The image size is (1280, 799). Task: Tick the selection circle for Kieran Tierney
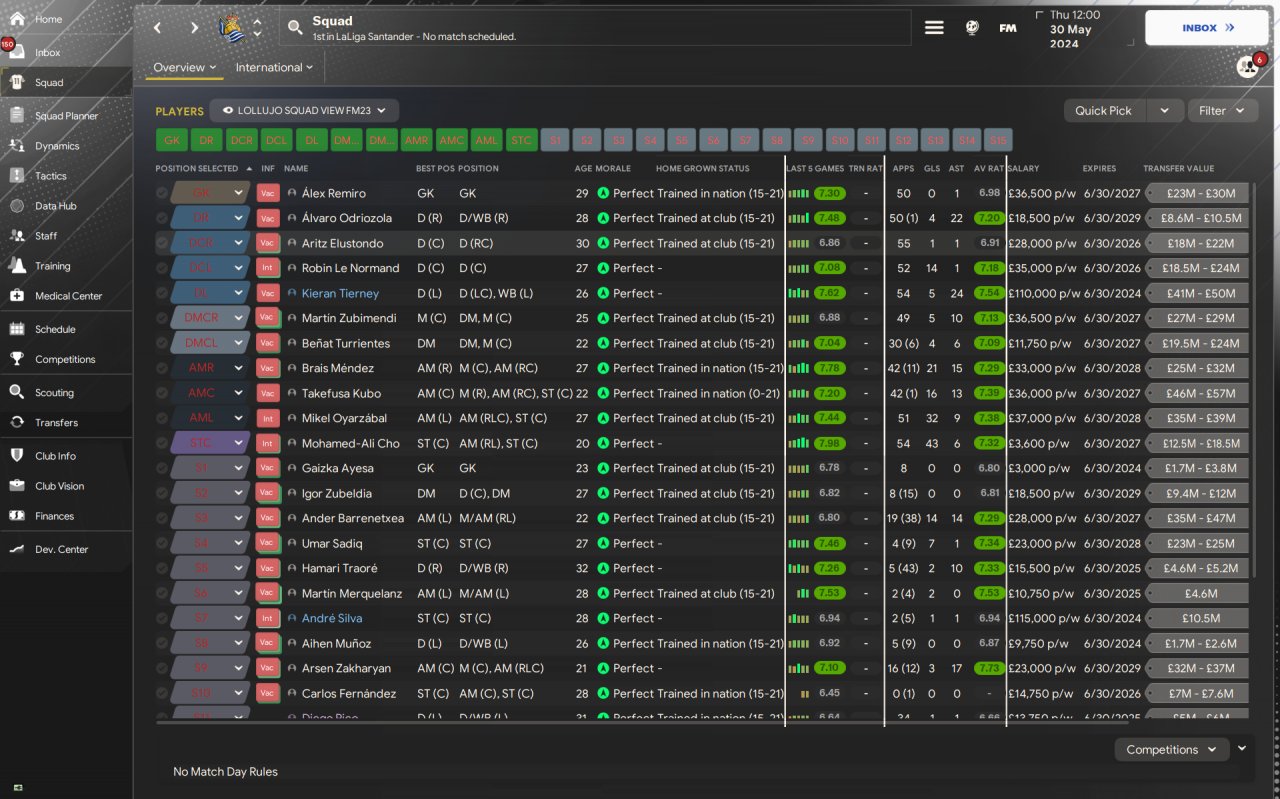pos(162,293)
